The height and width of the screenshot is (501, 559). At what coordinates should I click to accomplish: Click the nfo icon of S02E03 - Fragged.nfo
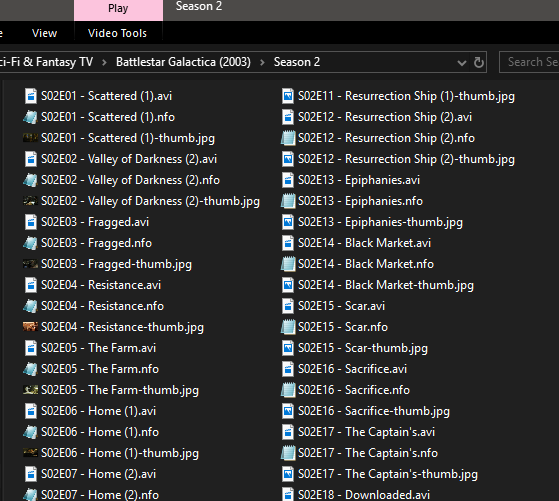[x=31, y=243]
